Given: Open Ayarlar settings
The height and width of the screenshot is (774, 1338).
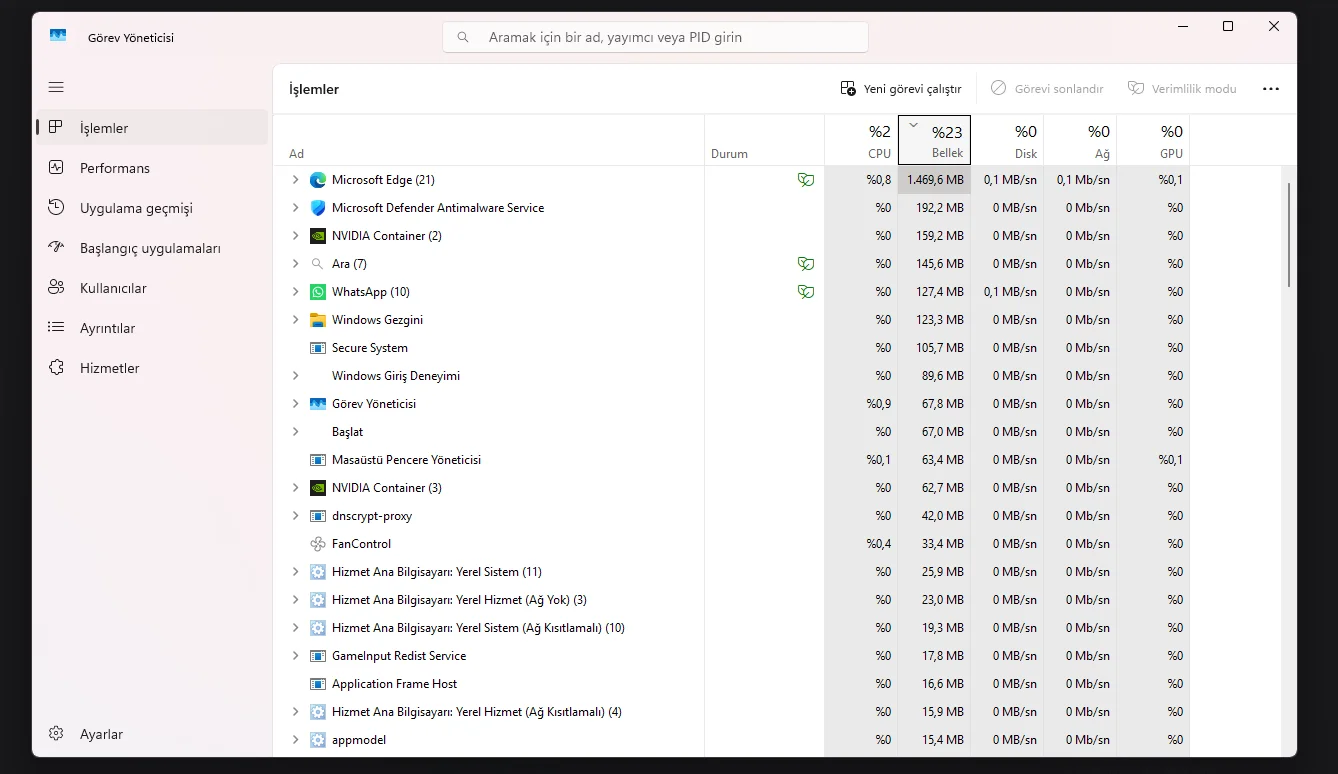Looking at the screenshot, I should [152, 734].
